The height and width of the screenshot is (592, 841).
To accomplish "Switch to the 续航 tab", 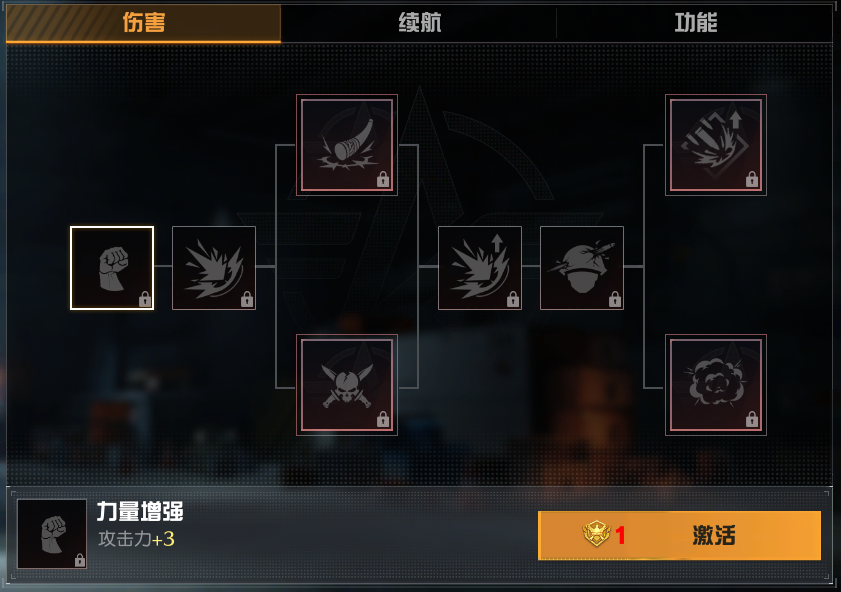I will click(x=419, y=23).
